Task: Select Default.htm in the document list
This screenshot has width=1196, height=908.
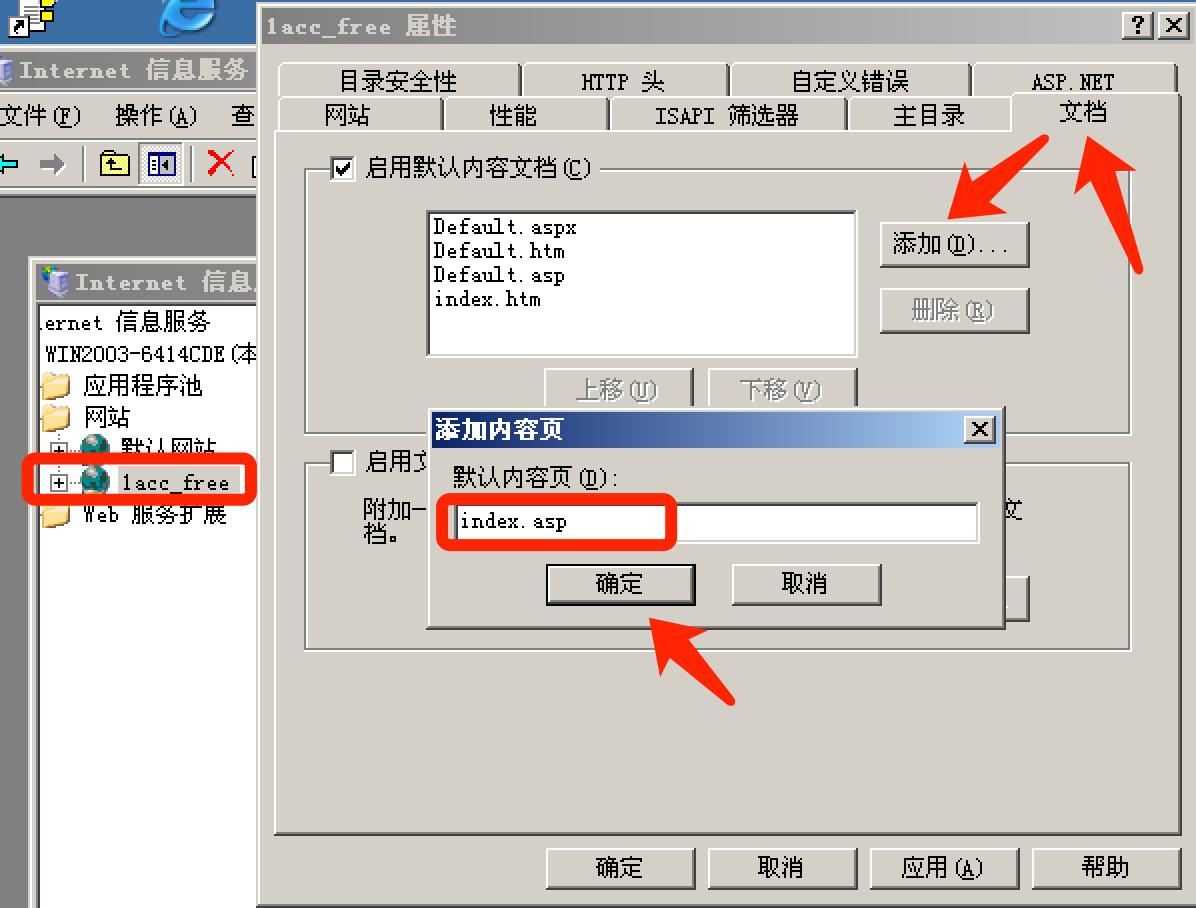Action: point(499,251)
